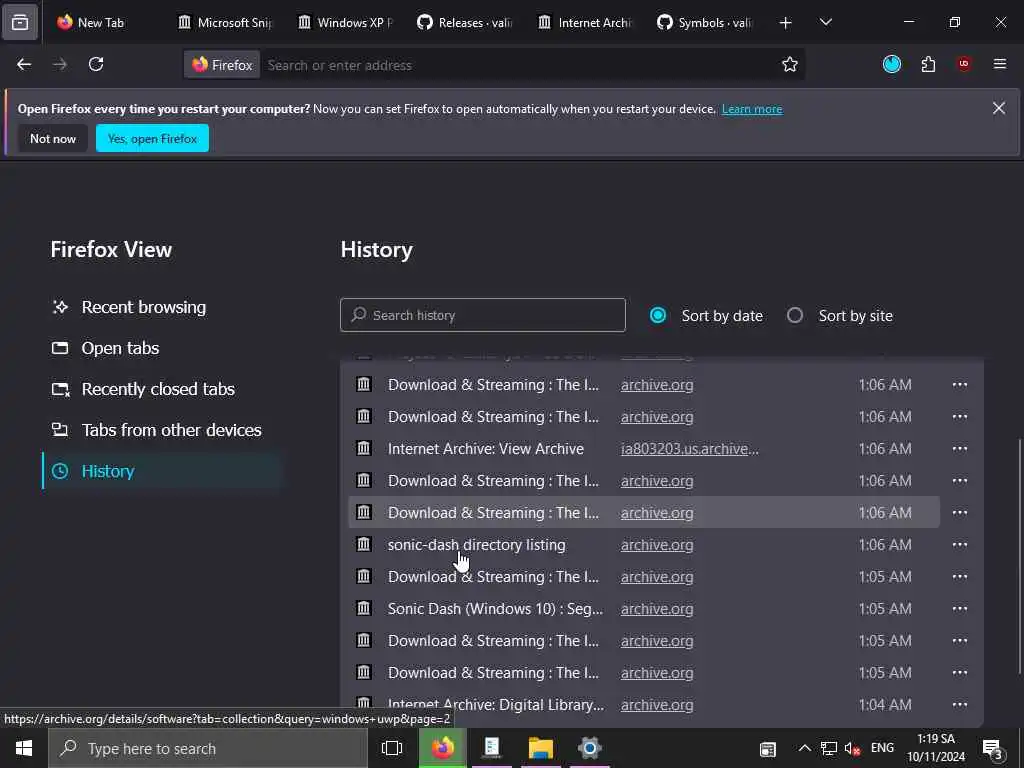Show hidden system tray icons
1024x768 pixels.
805,748
